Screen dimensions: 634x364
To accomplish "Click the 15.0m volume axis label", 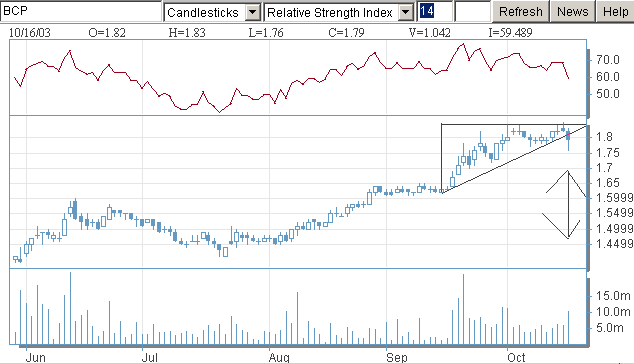I will click(x=613, y=296).
